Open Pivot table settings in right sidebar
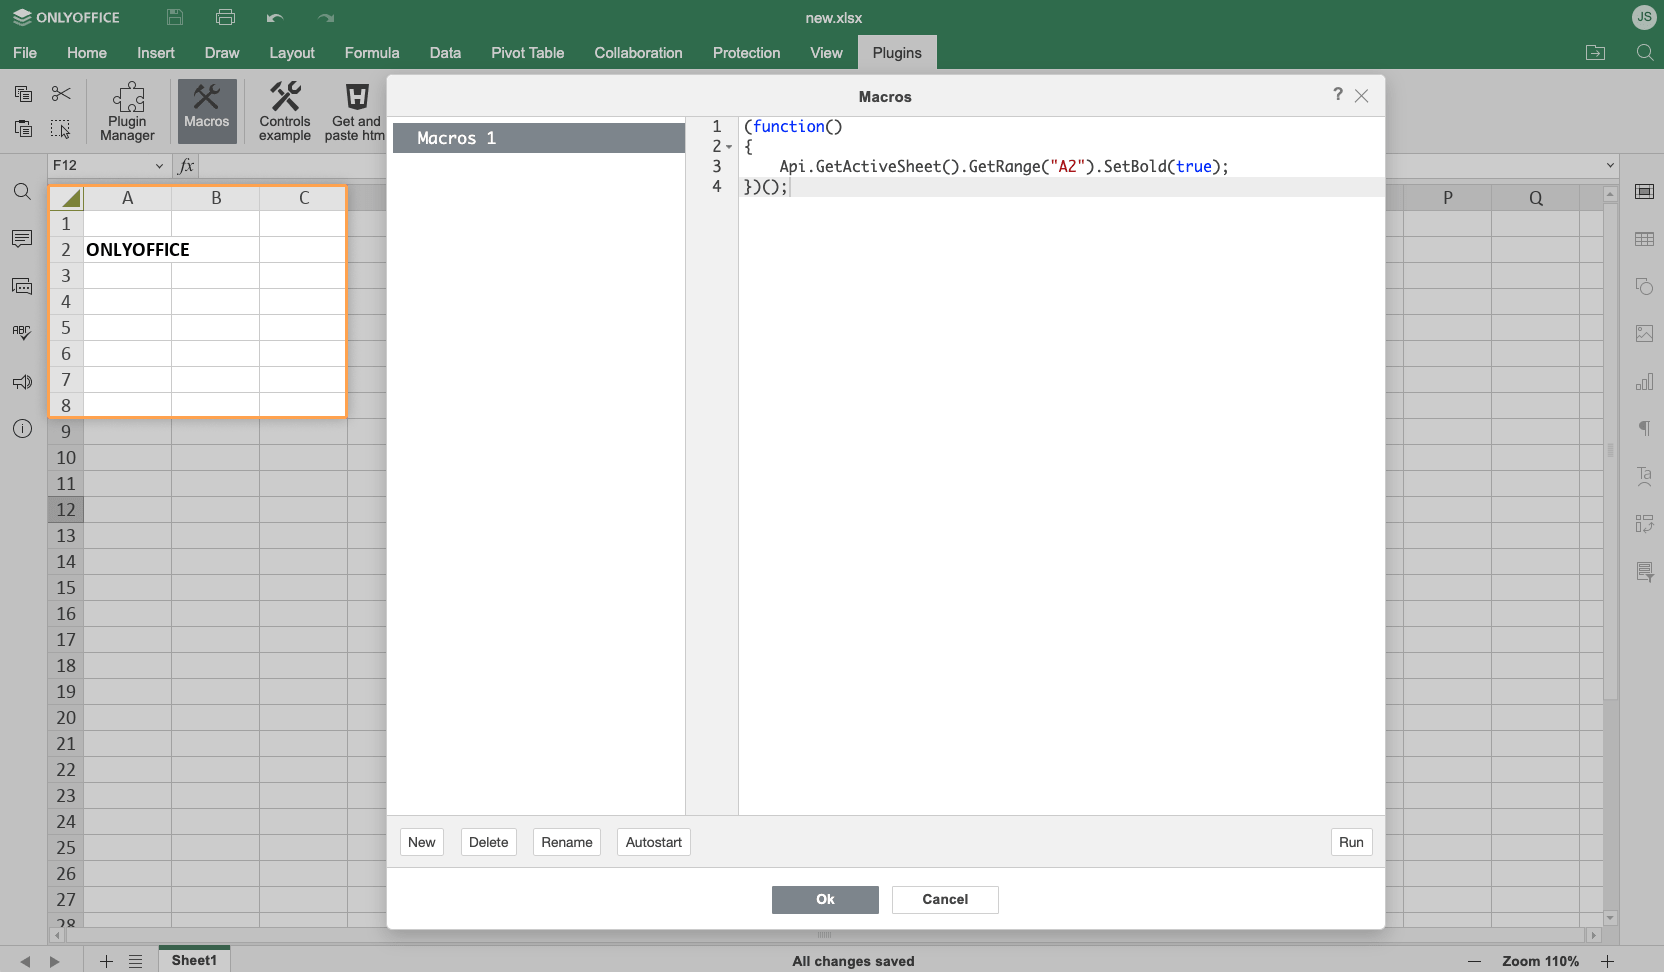 (1644, 523)
